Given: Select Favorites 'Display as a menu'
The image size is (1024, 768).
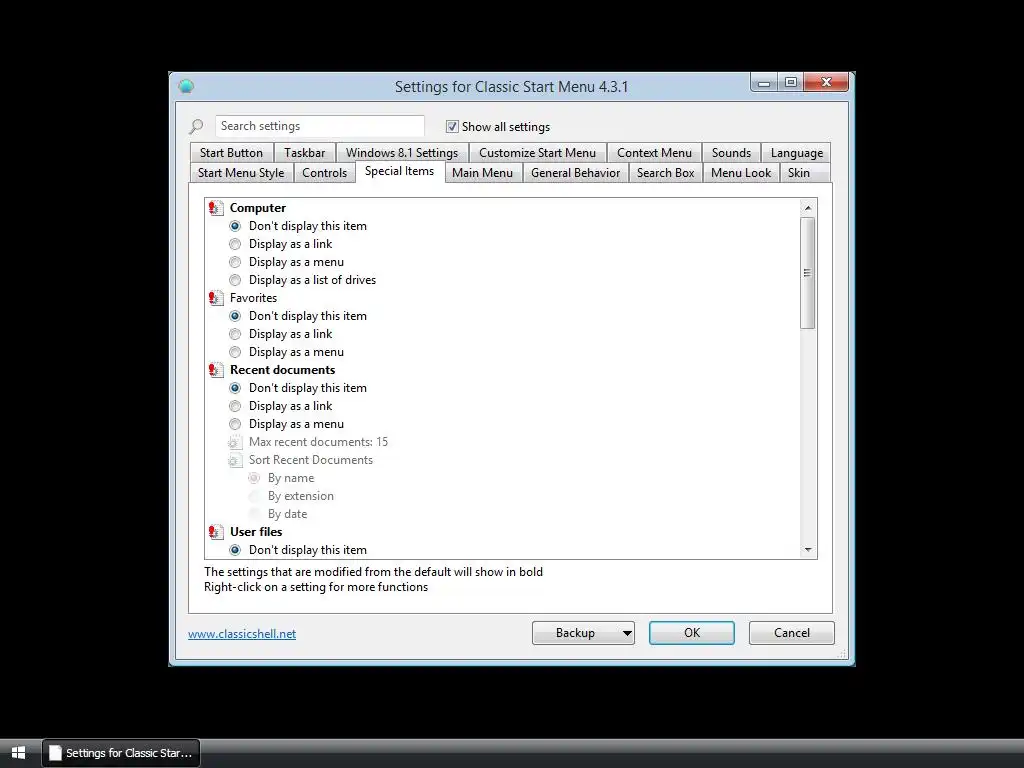Looking at the screenshot, I should click(235, 352).
